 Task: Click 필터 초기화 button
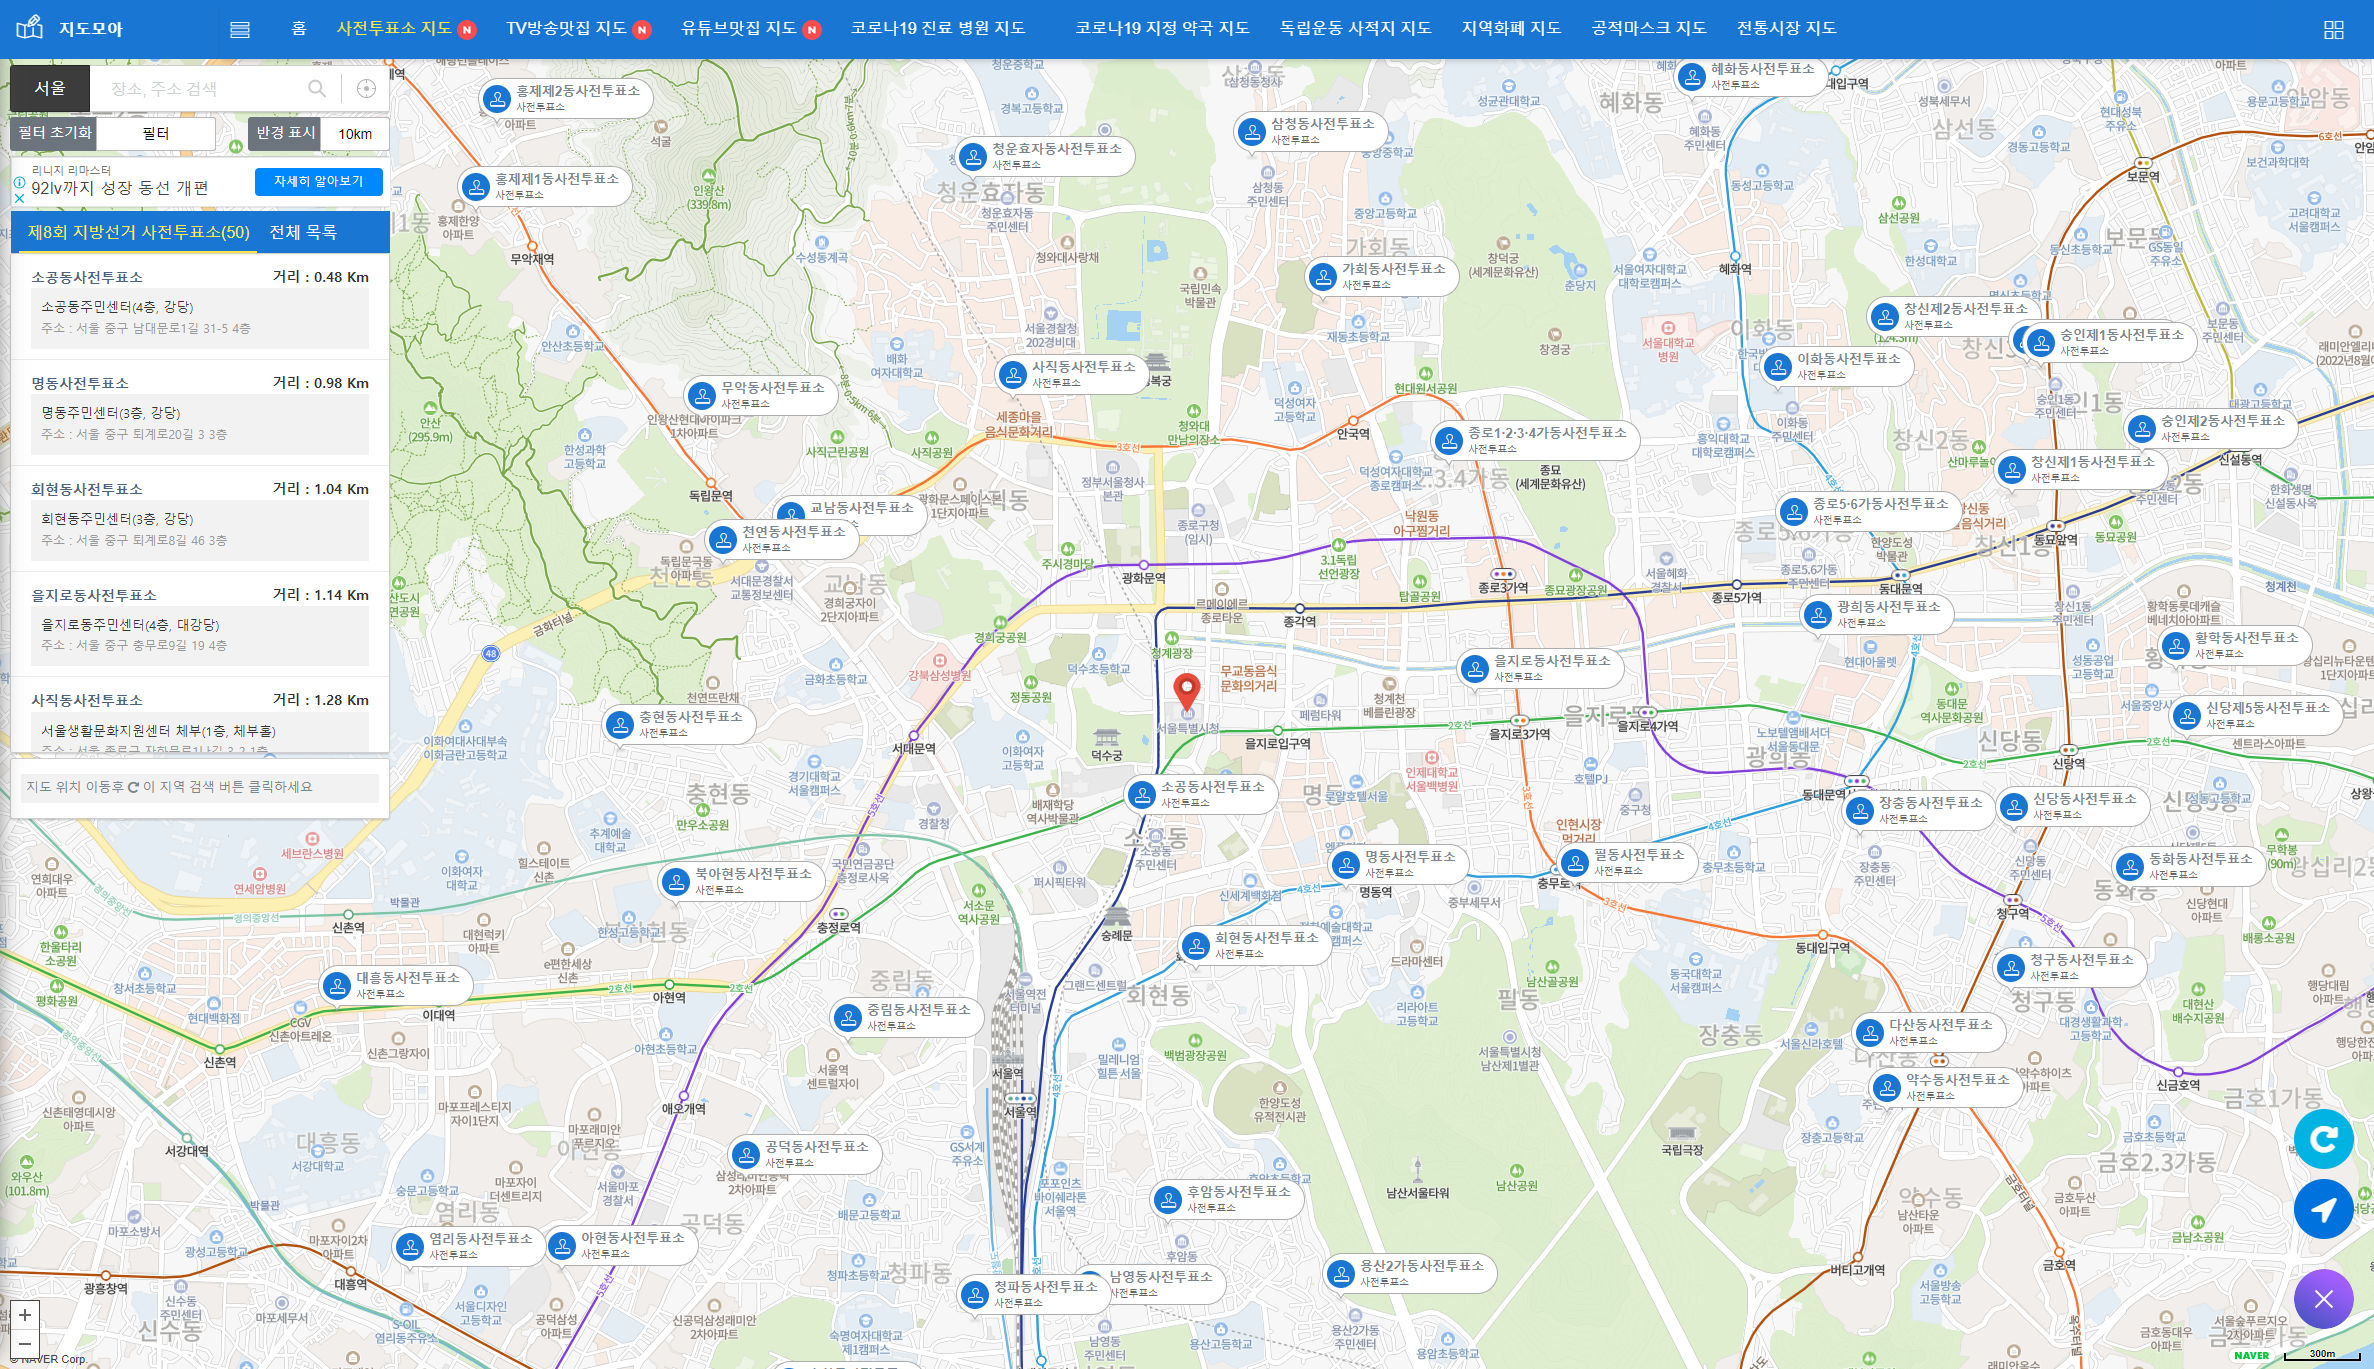click(55, 133)
